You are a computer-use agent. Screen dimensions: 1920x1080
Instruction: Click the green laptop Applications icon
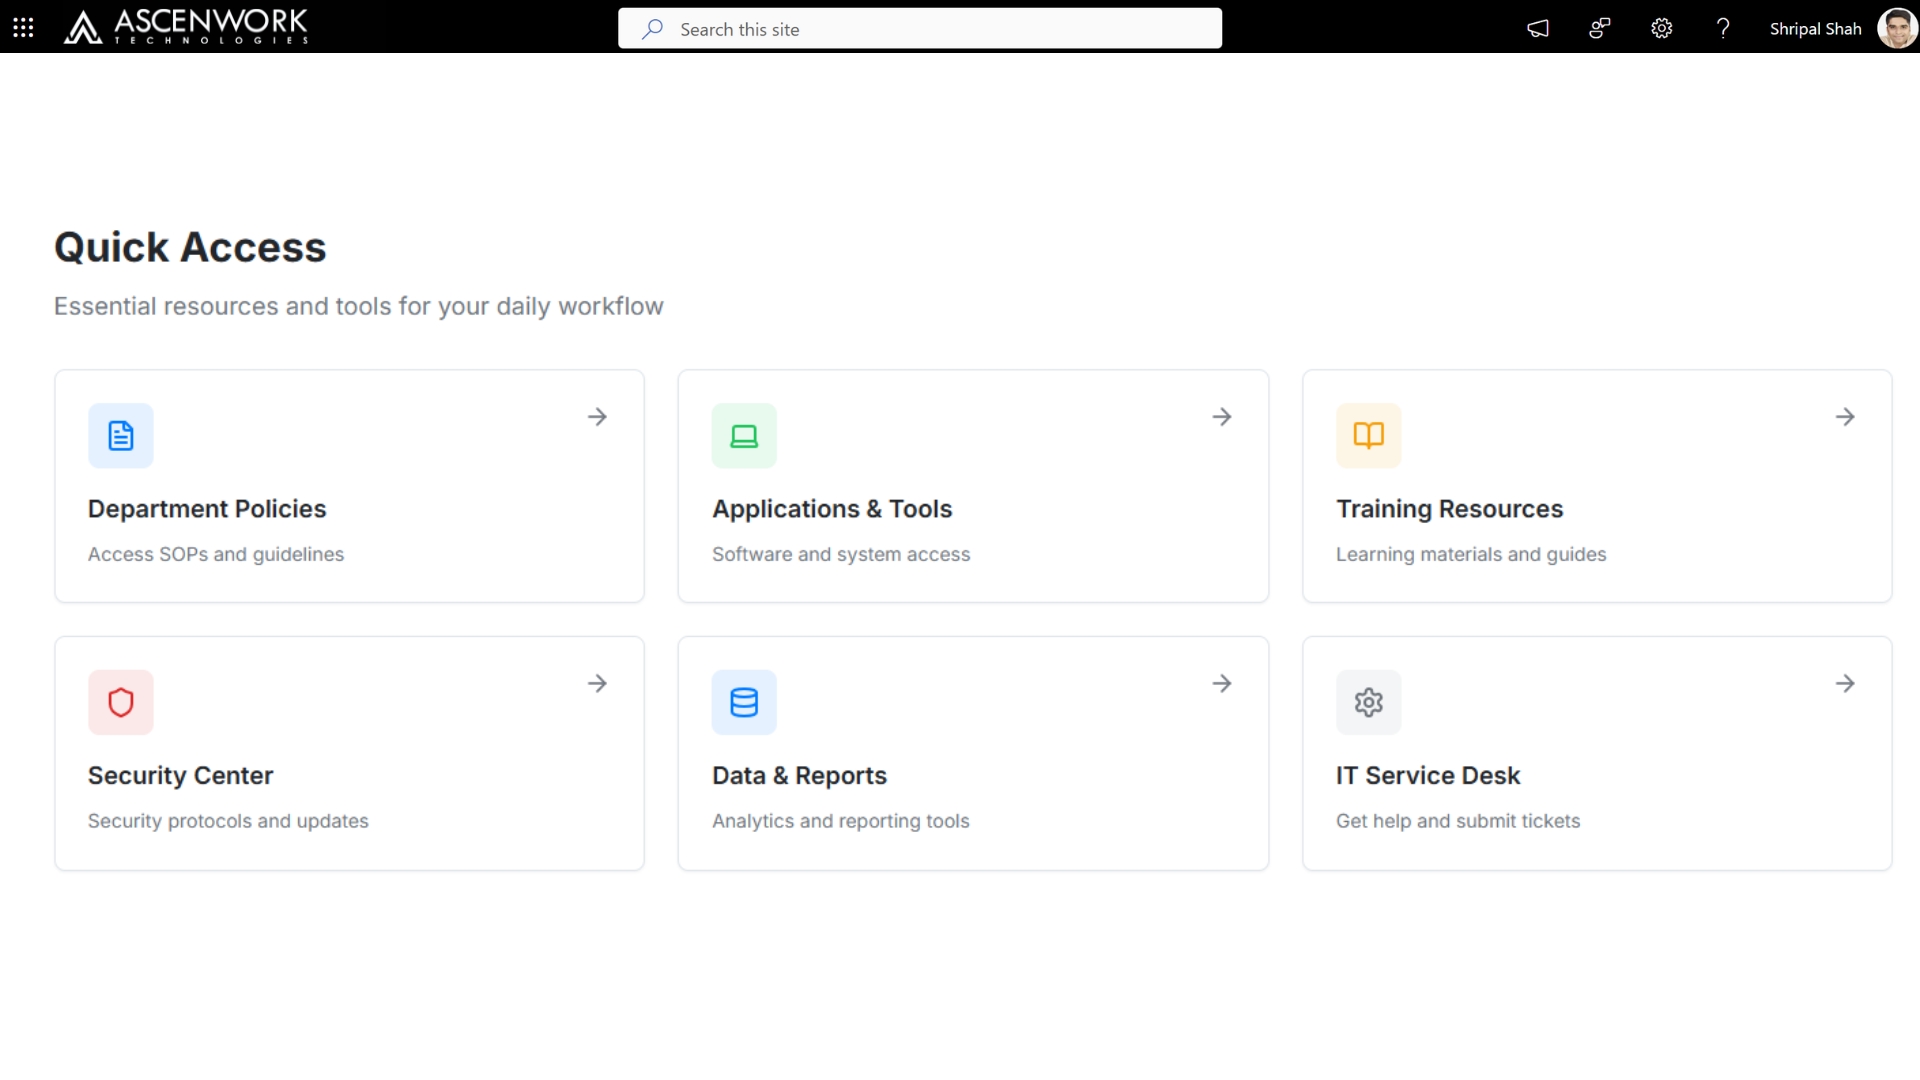tap(744, 436)
